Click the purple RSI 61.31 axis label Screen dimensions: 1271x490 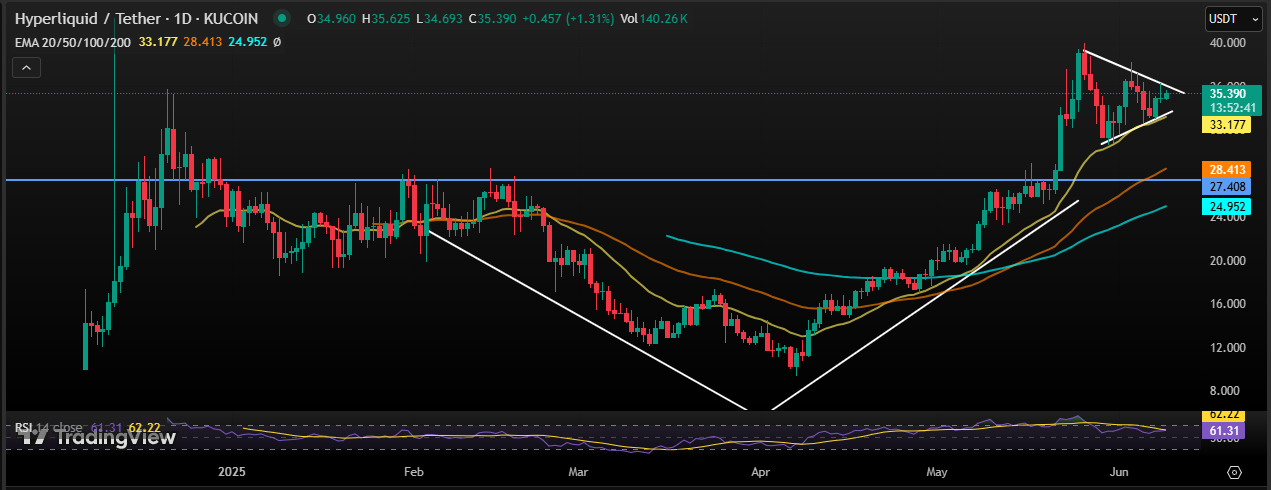[1225, 431]
